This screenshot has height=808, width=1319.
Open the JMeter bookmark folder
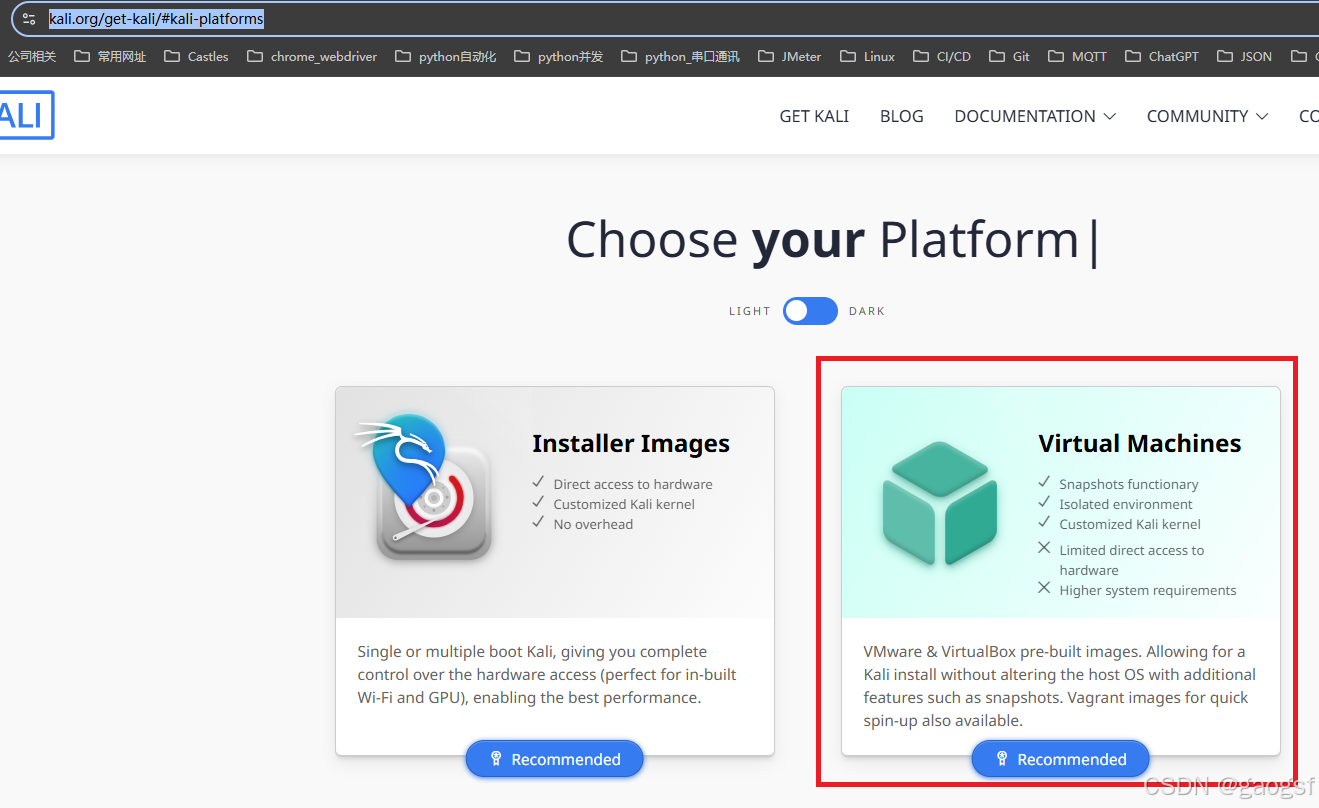tap(790, 57)
